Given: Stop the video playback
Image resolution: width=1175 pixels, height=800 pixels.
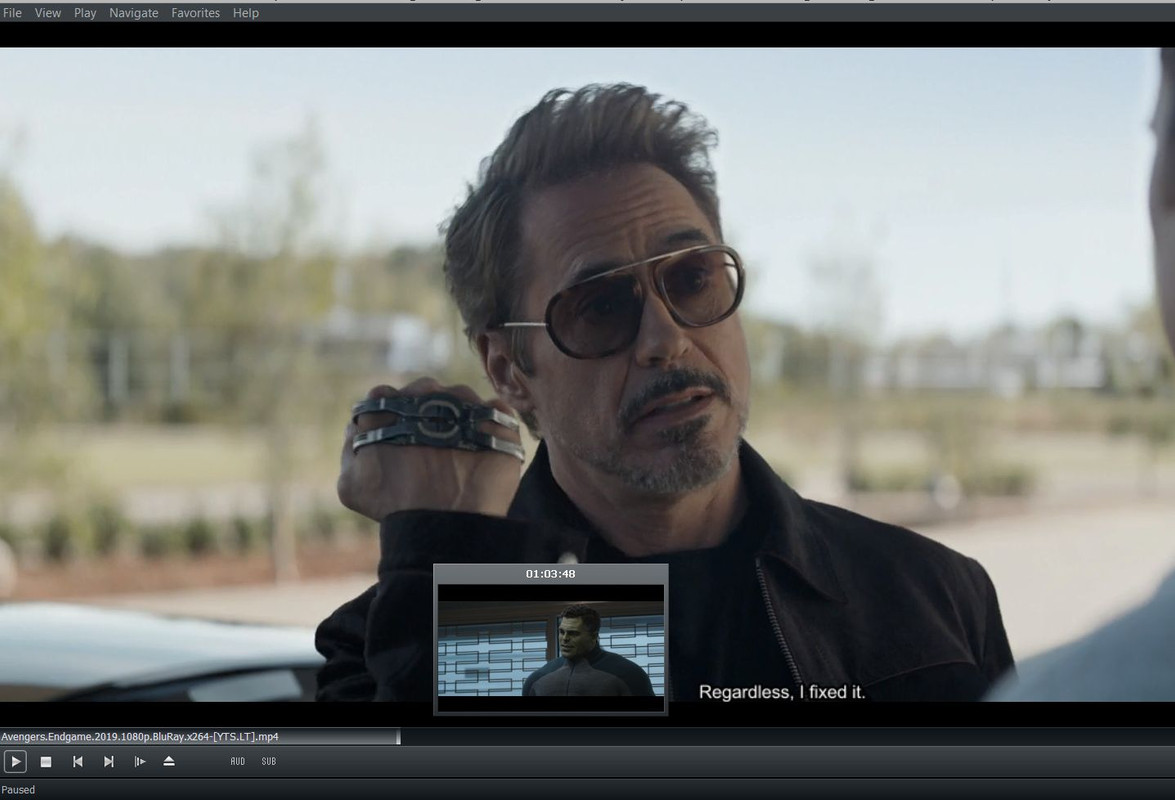Looking at the screenshot, I should (x=46, y=761).
